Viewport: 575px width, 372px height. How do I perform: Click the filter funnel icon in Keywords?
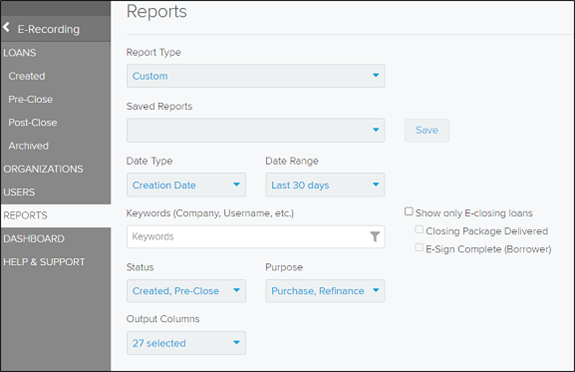coord(374,237)
